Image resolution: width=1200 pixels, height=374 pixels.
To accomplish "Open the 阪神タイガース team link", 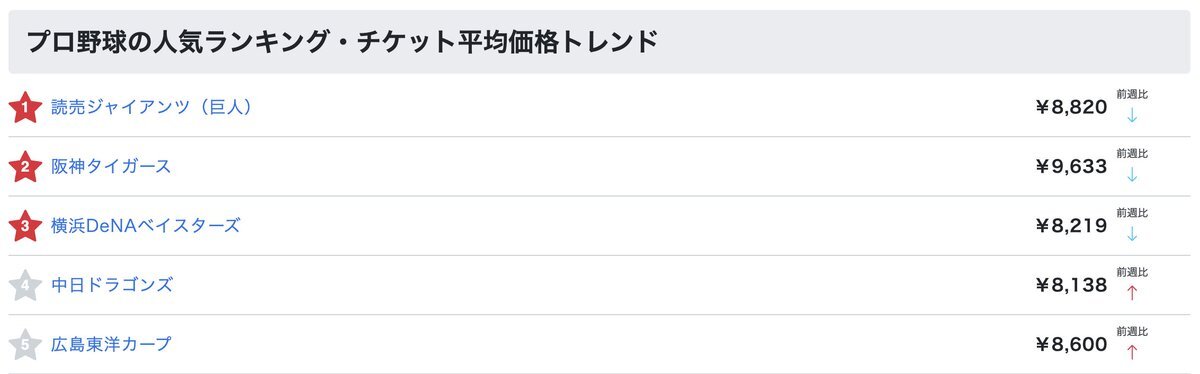I will coord(111,166).
